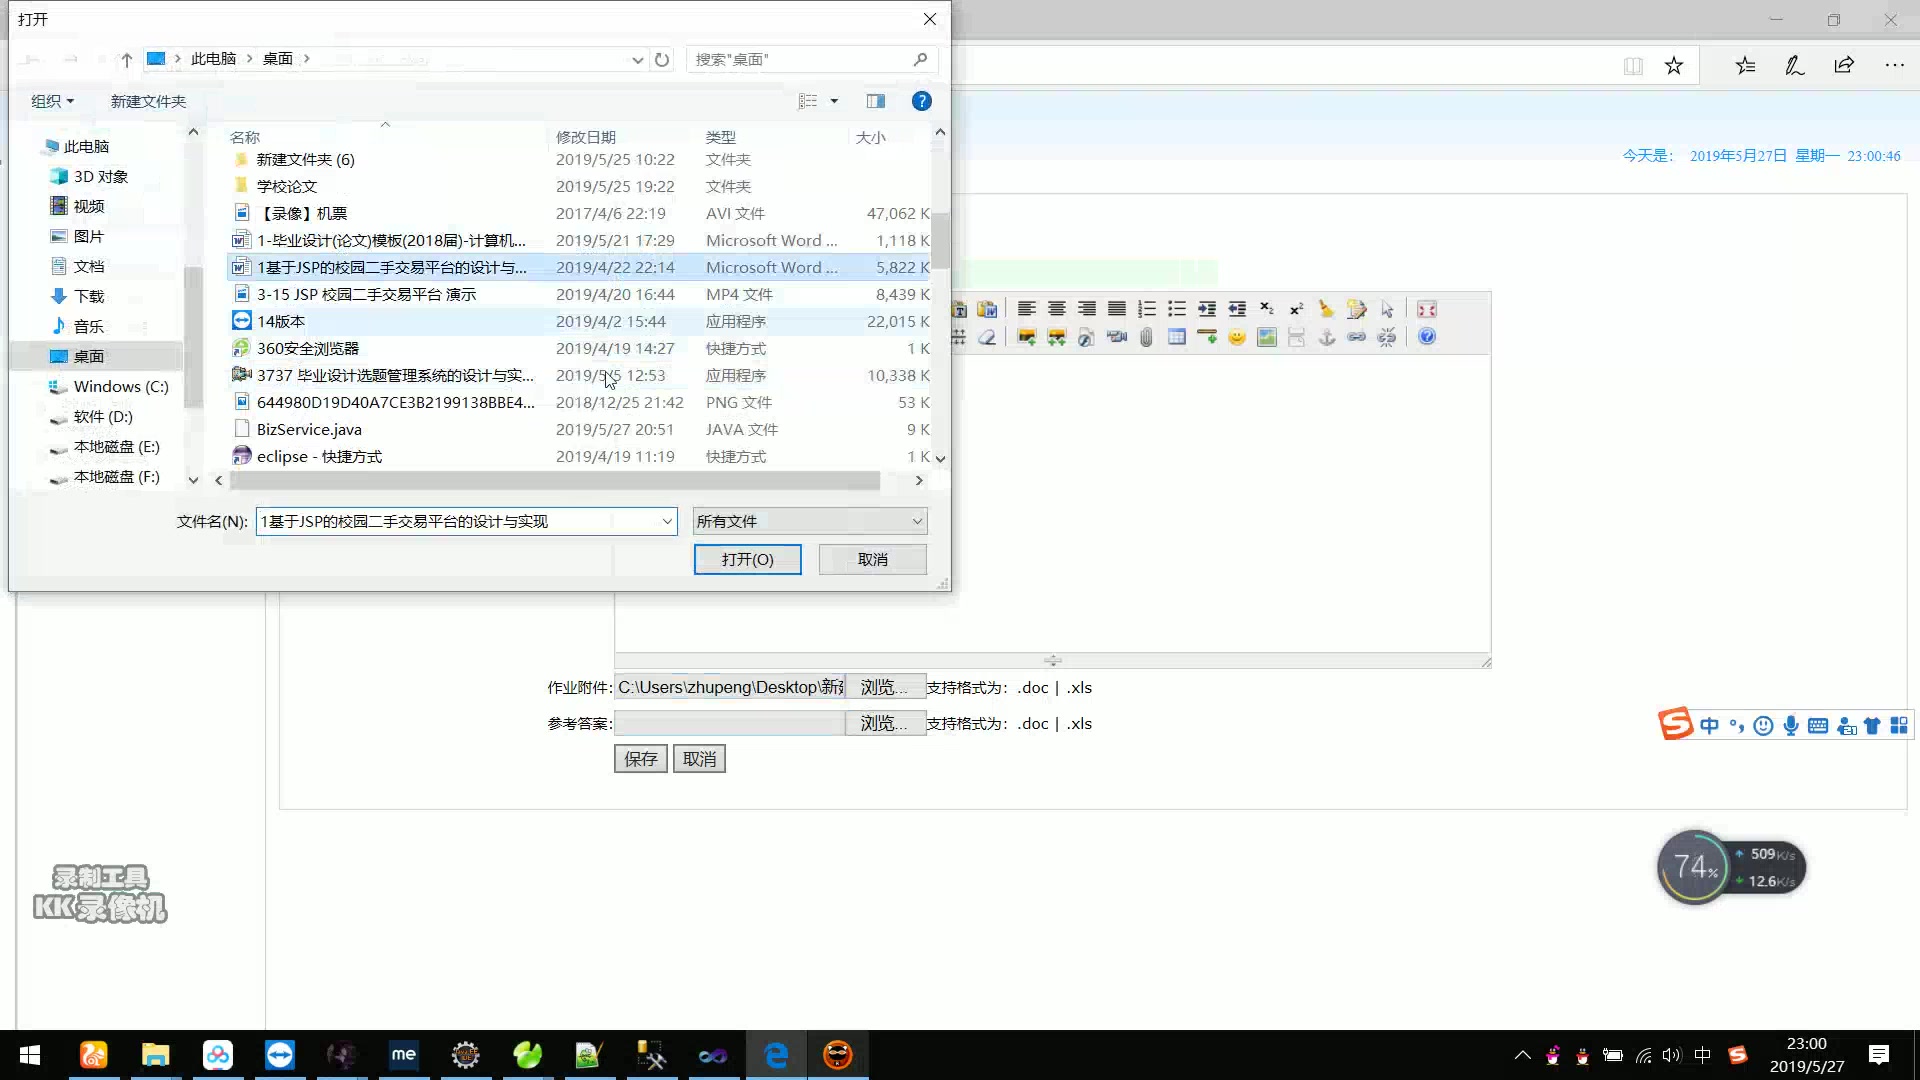
Task: Click the insert table icon in editor
Action: point(1177,337)
